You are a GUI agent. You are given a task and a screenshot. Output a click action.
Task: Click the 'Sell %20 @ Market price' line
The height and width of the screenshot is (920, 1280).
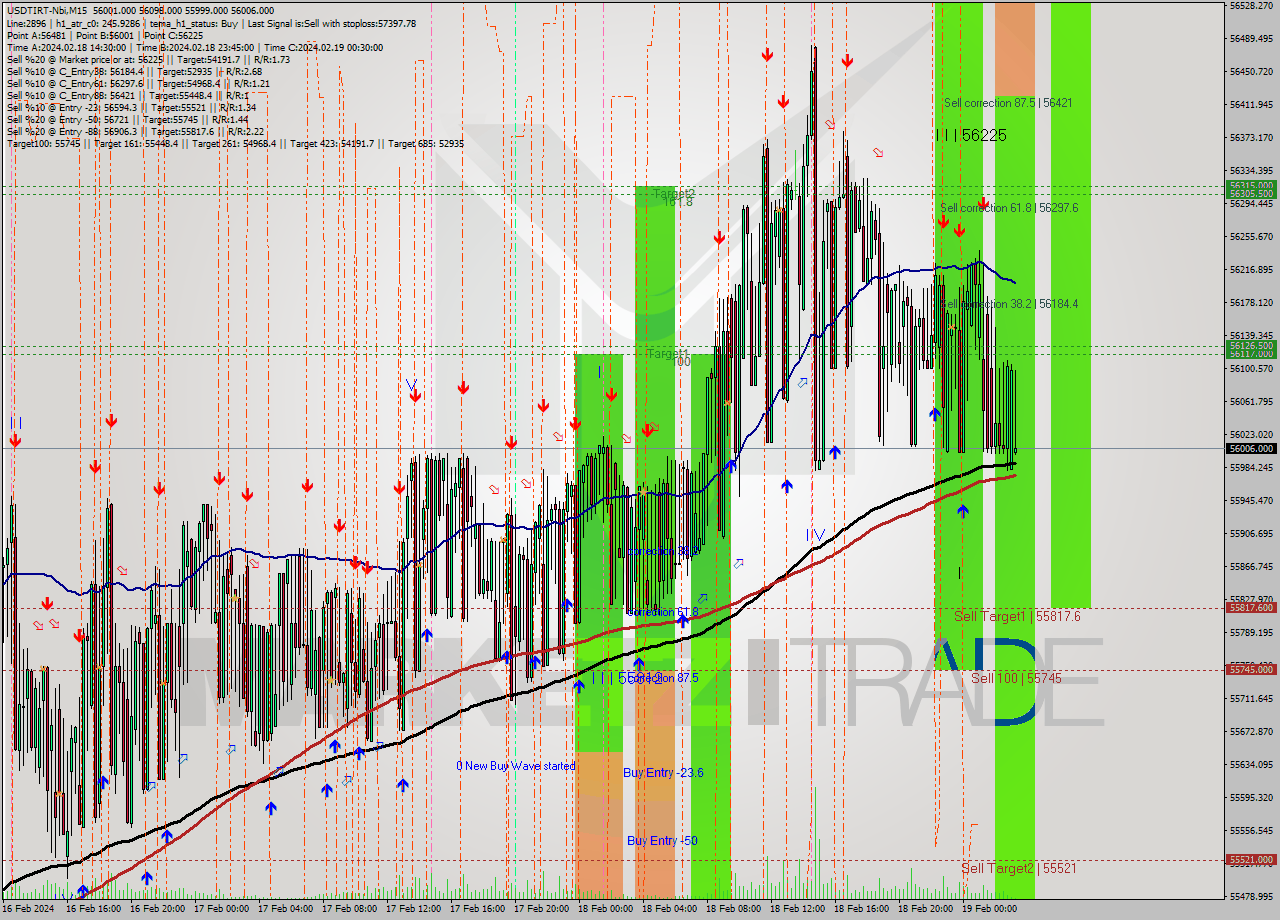[x=148, y=59]
